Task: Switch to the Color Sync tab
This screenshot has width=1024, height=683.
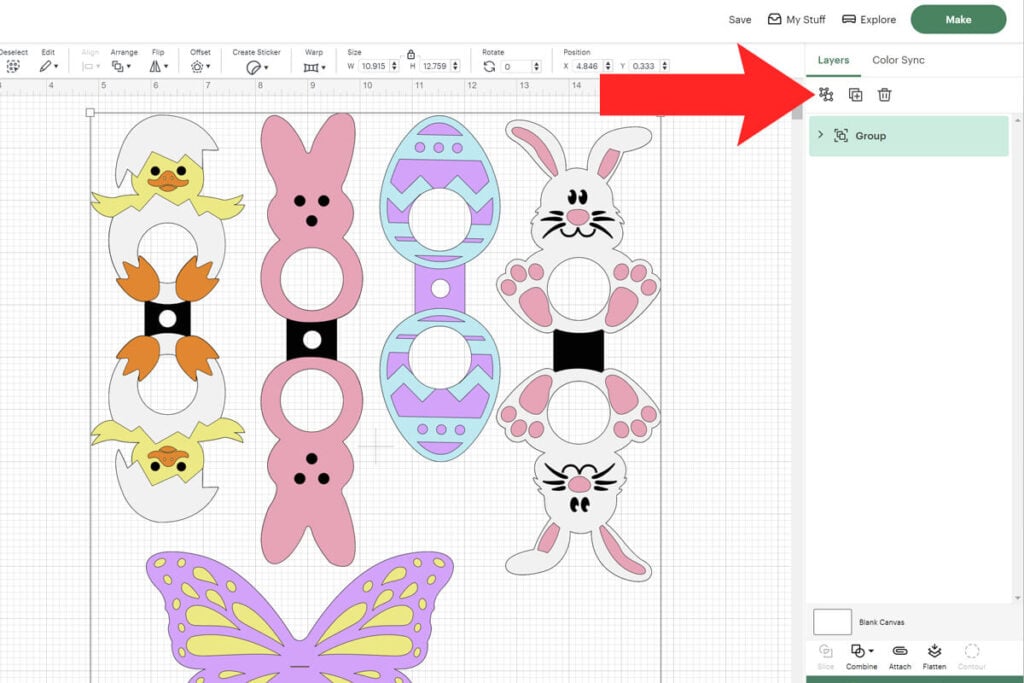Action: coord(898,60)
